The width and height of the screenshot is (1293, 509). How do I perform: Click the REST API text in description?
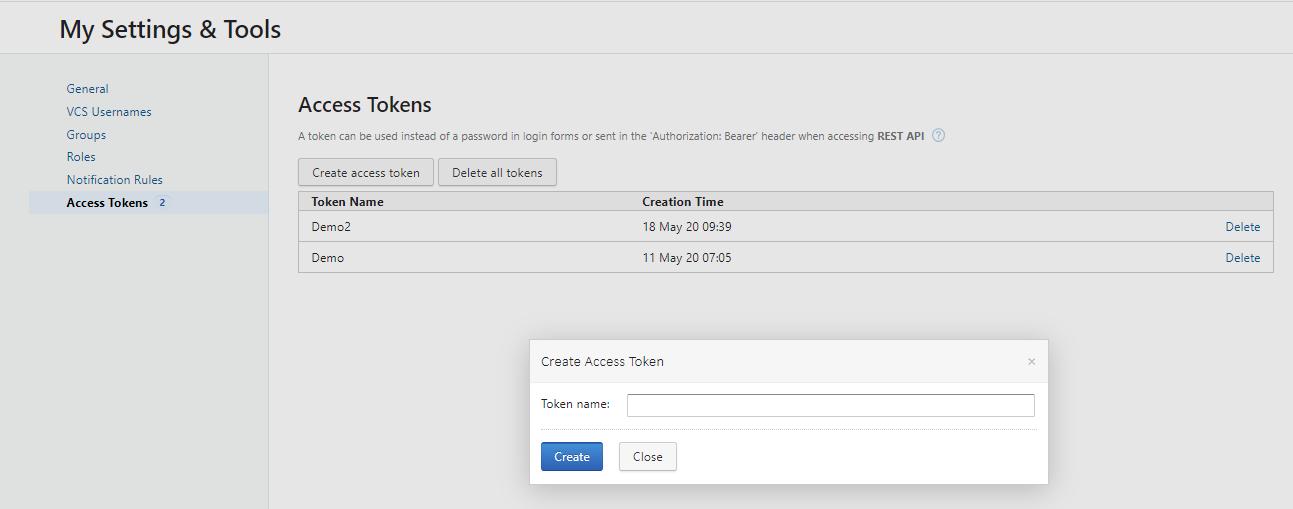tap(902, 136)
